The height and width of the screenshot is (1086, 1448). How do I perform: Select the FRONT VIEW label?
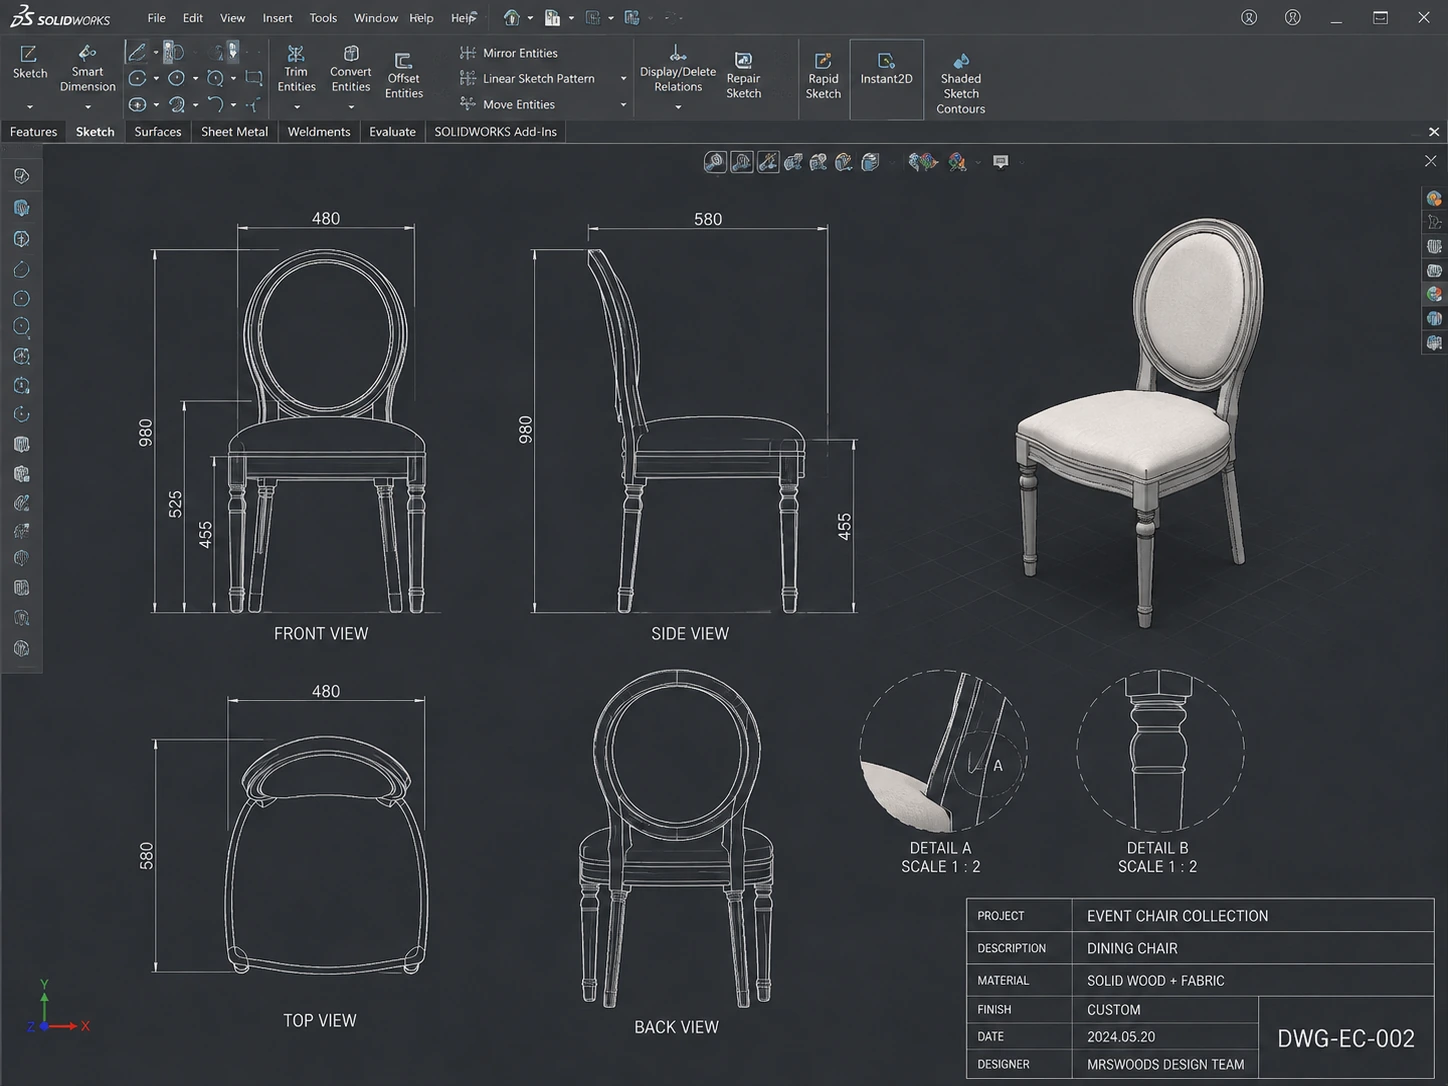pos(321,634)
